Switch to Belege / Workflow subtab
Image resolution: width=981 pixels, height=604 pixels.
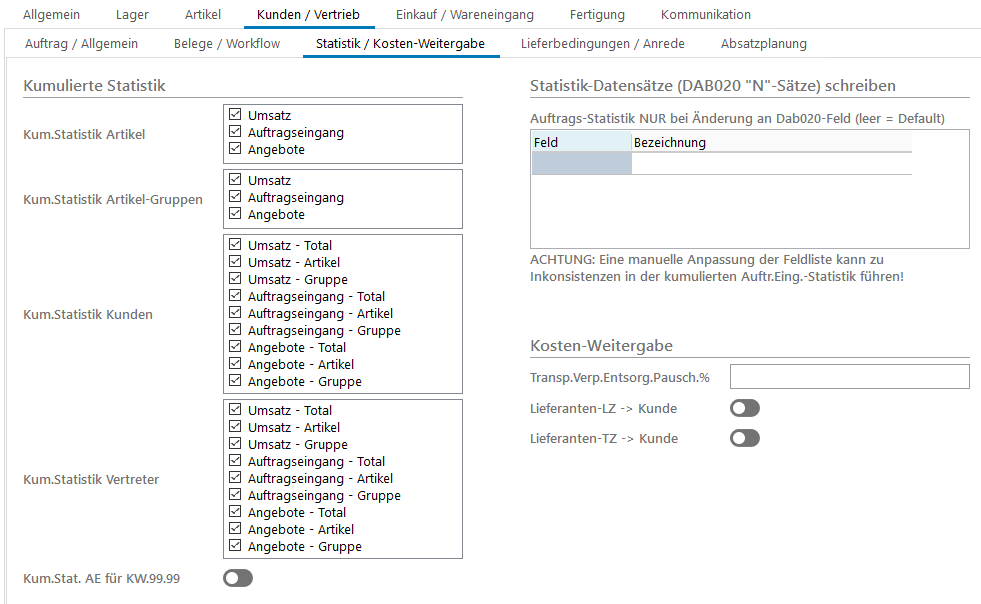tap(227, 44)
